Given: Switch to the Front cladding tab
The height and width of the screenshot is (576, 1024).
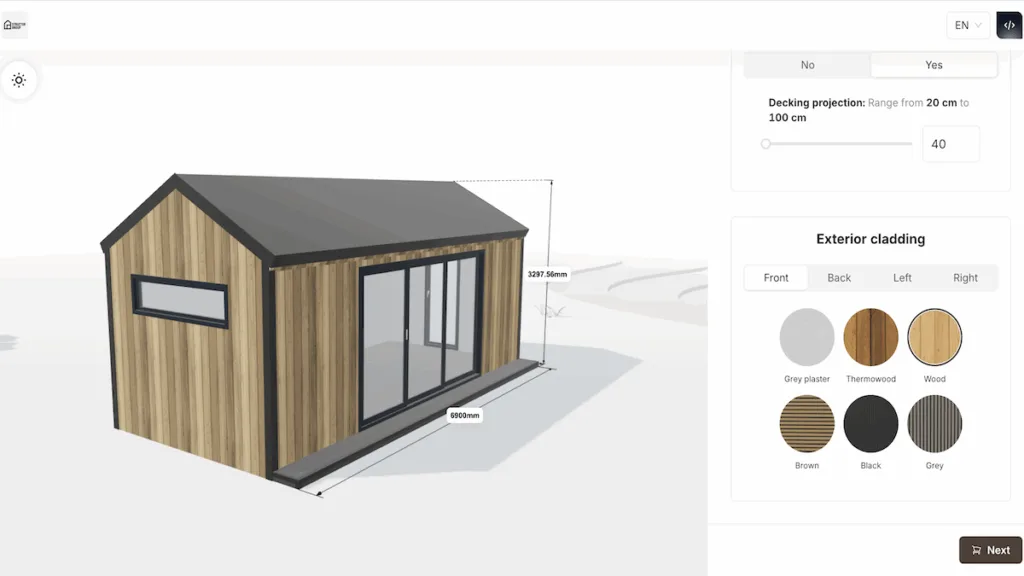Looking at the screenshot, I should 776,278.
